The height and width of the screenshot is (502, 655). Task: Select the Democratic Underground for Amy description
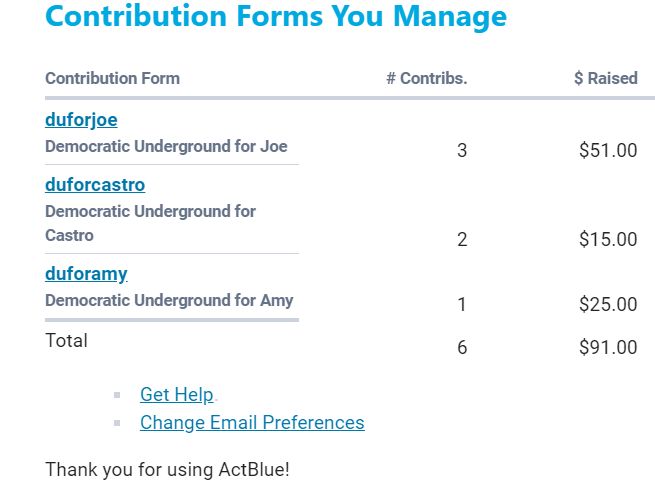tap(169, 301)
